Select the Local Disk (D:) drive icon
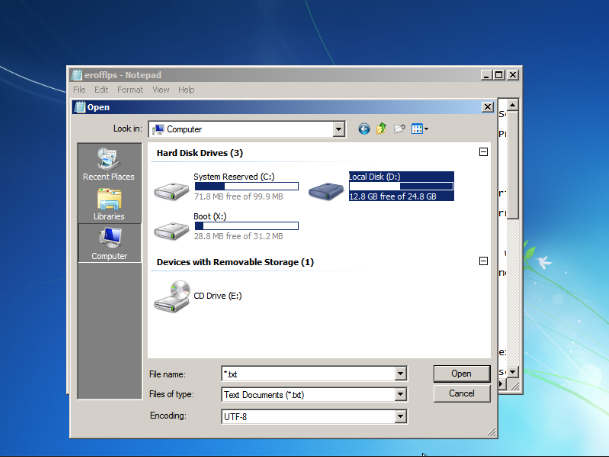 click(326, 191)
